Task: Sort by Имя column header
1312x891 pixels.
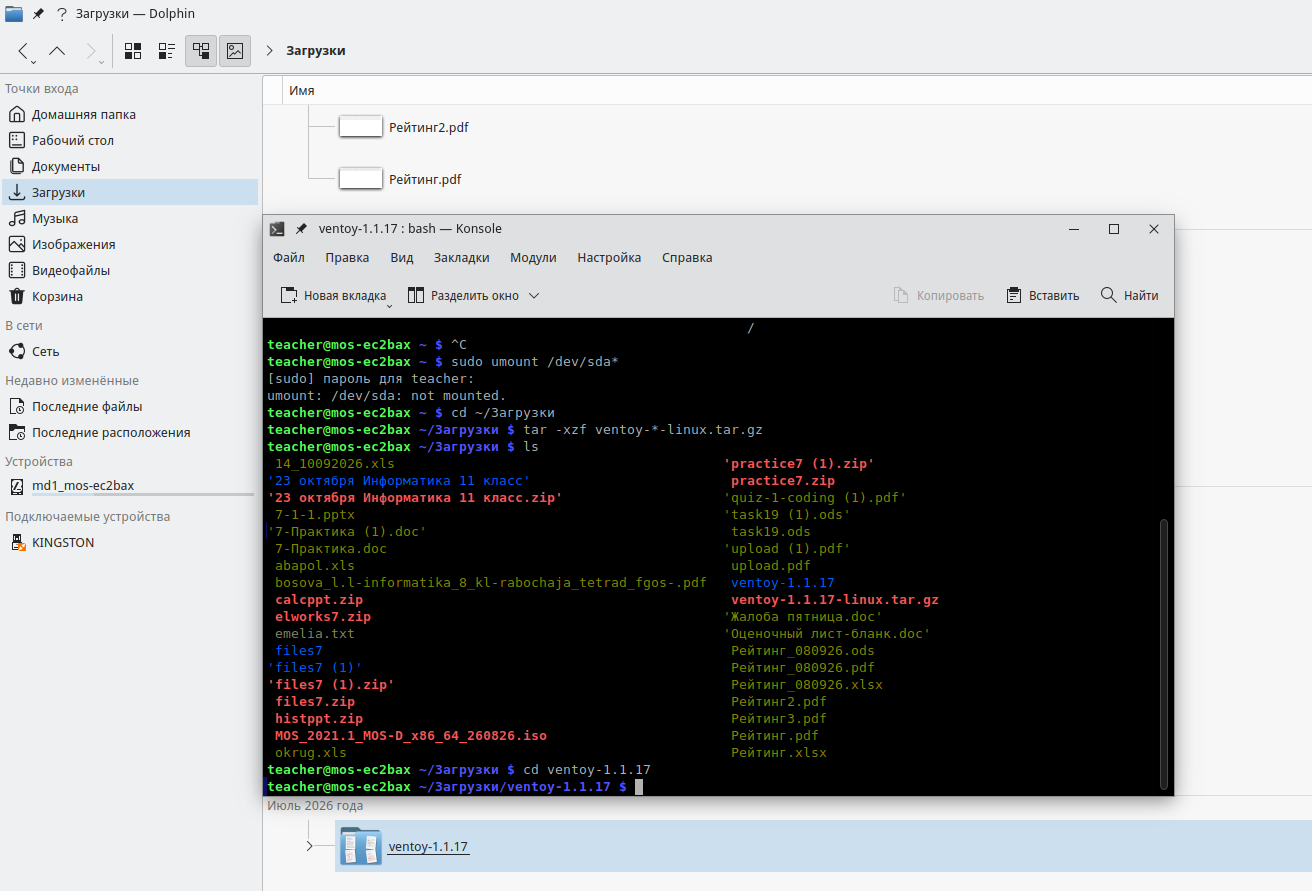Action: 302,90
